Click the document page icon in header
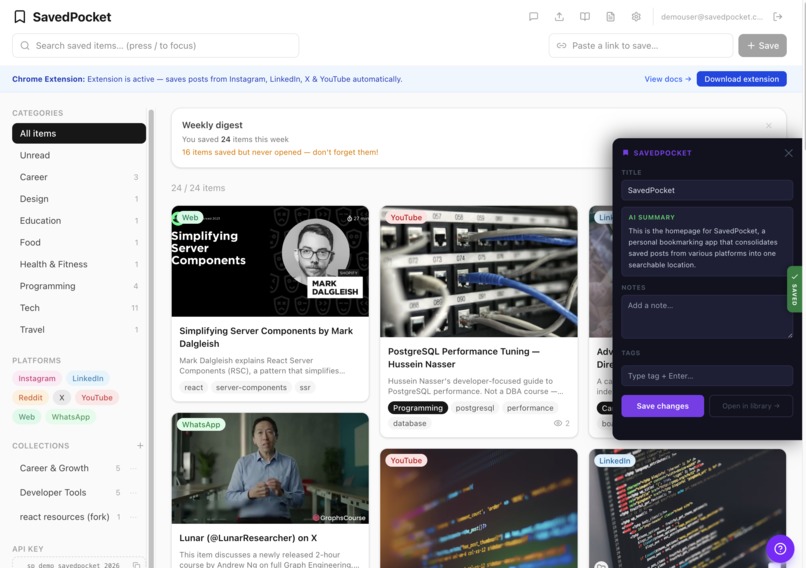This screenshot has height=568, width=806. tap(610, 17)
